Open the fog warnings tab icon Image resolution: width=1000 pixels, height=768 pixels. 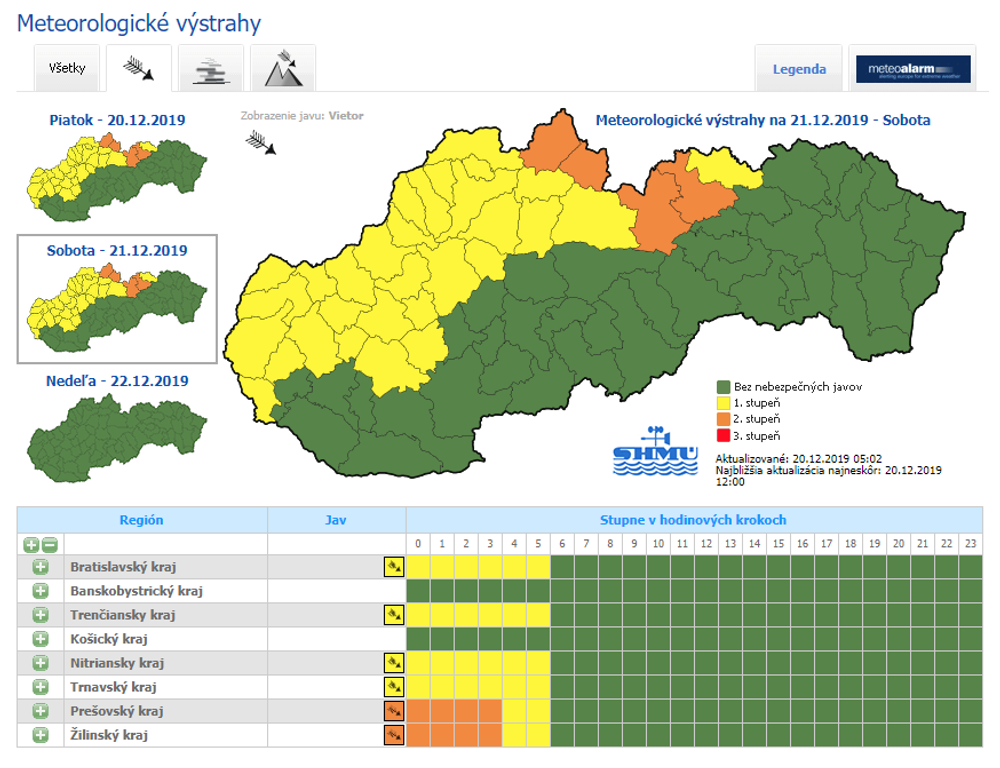click(x=211, y=69)
